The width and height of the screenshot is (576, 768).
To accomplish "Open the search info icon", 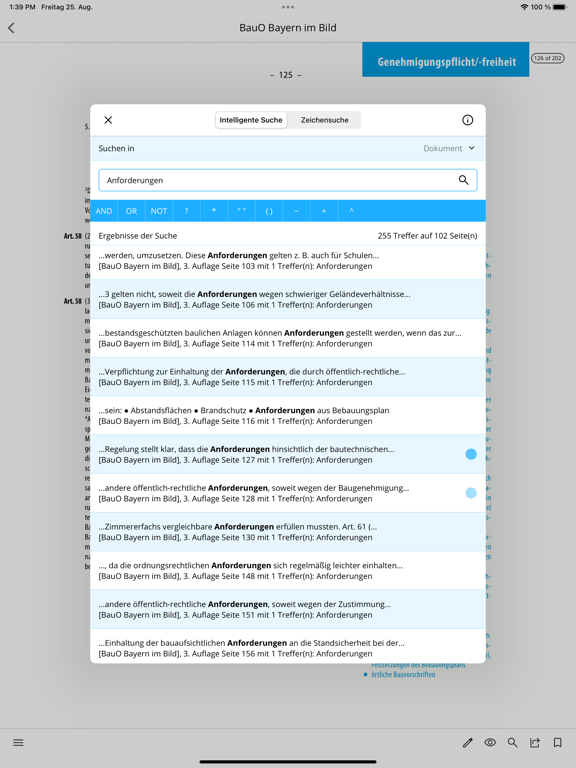I will pos(467,120).
